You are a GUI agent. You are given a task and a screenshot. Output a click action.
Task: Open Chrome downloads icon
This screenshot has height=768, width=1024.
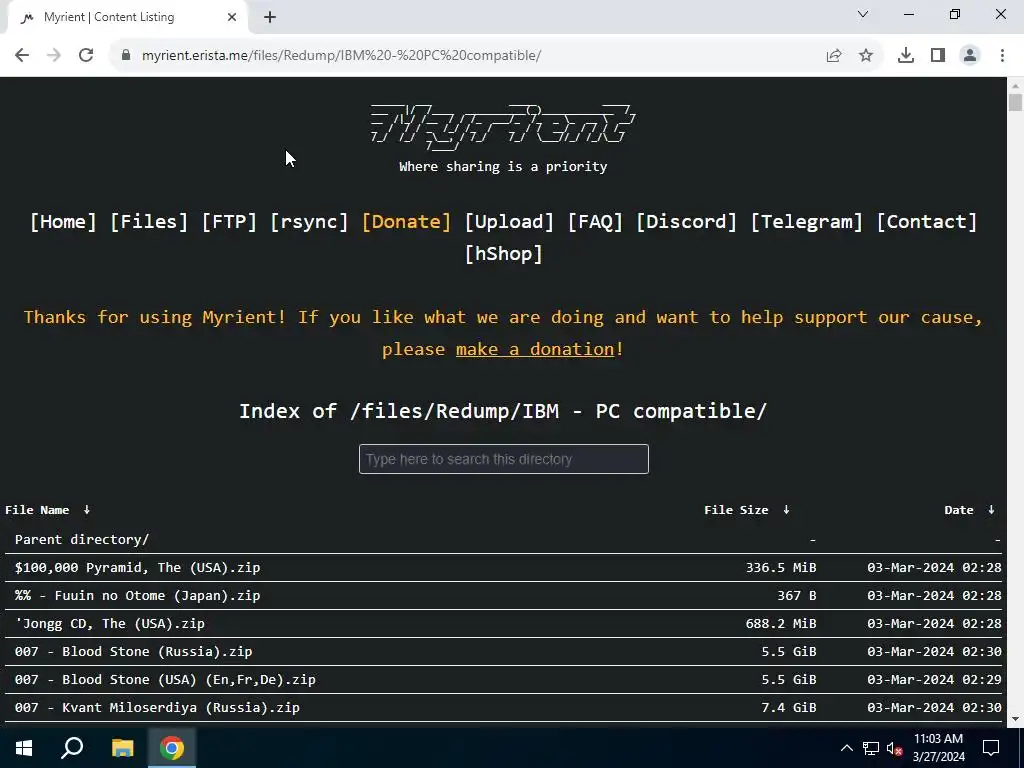coord(906,56)
